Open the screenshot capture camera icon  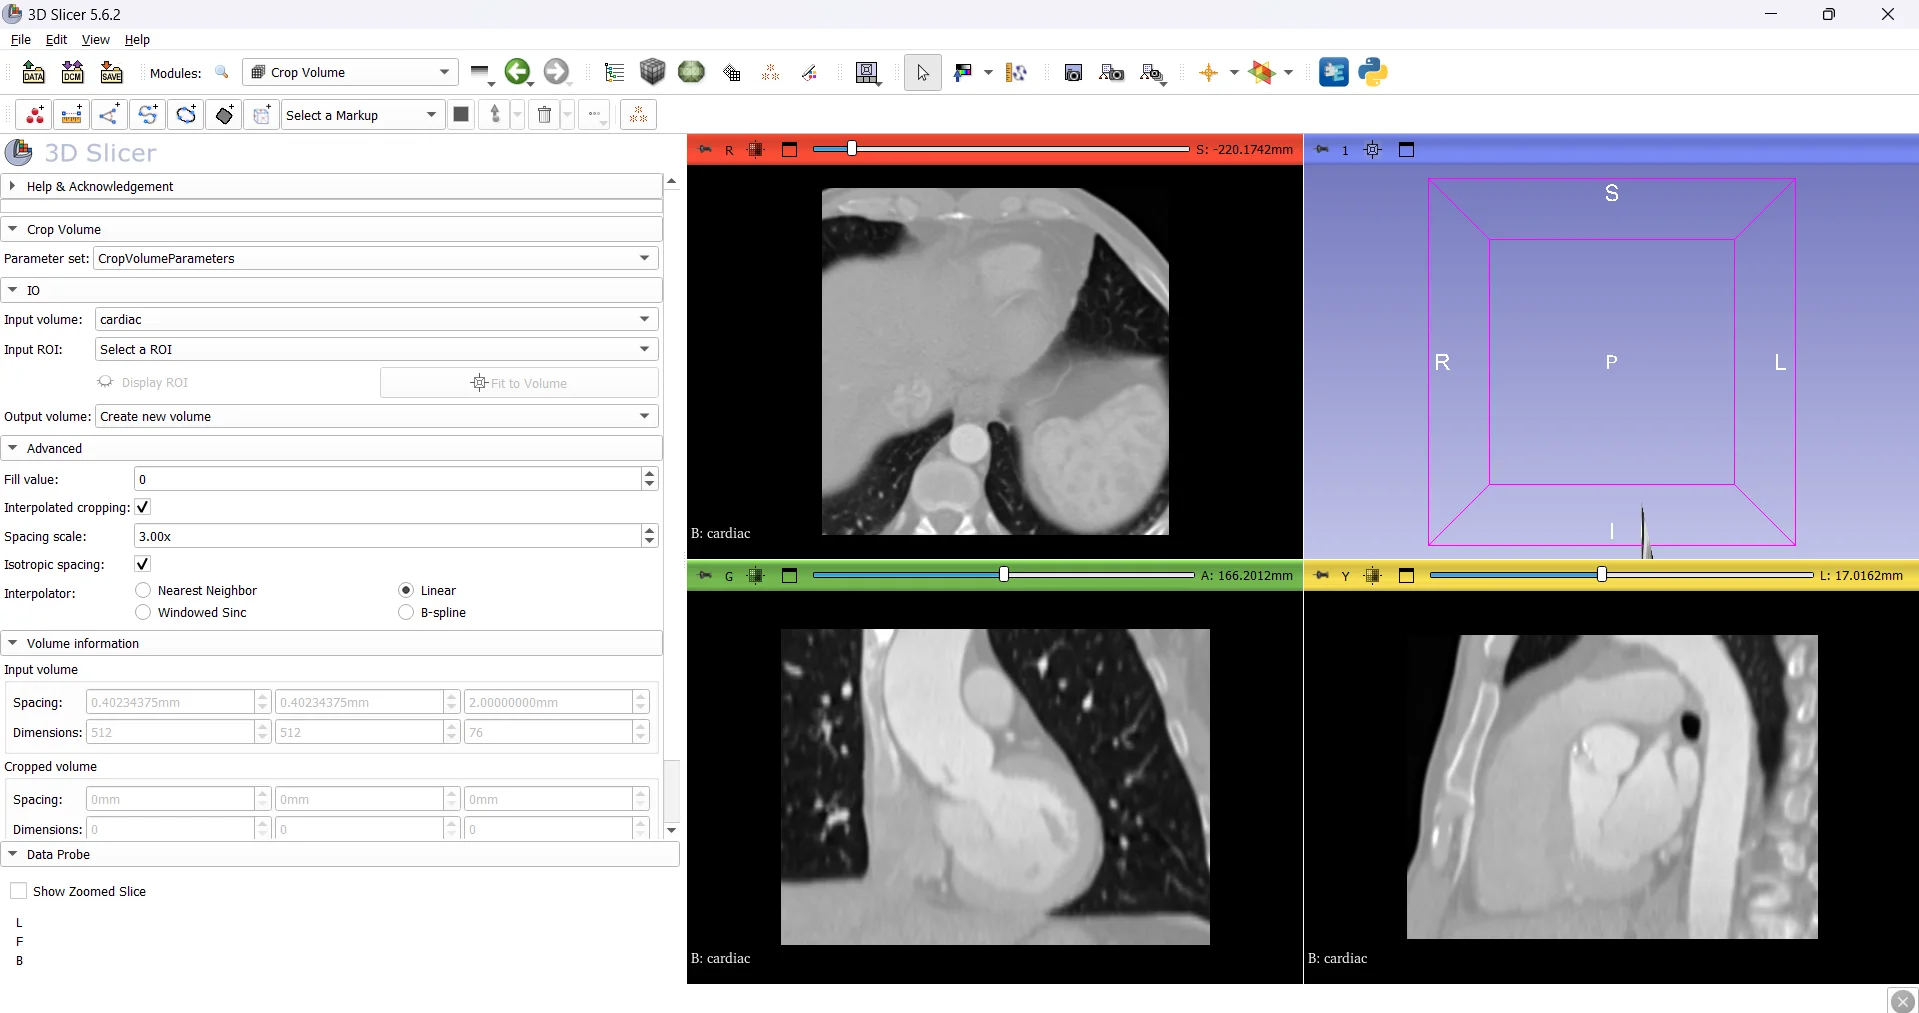1073,72
